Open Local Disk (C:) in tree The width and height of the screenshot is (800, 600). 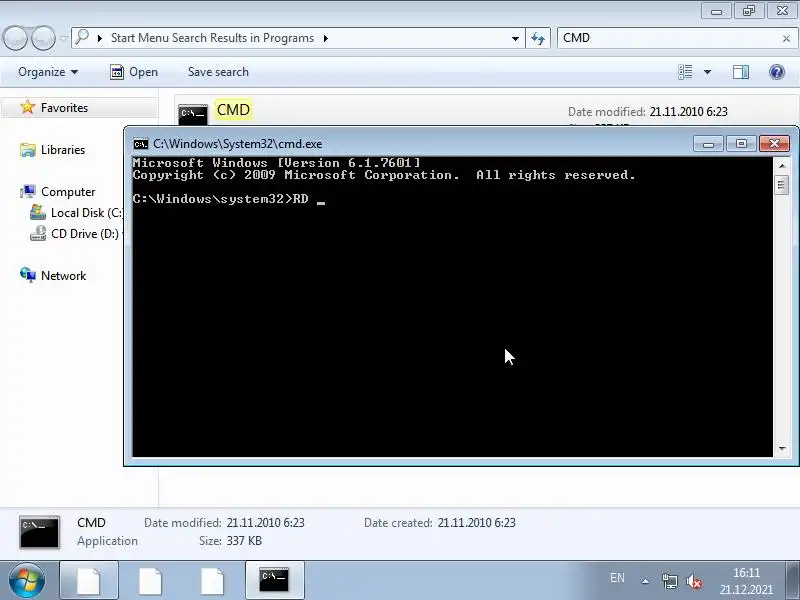point(87,213)
